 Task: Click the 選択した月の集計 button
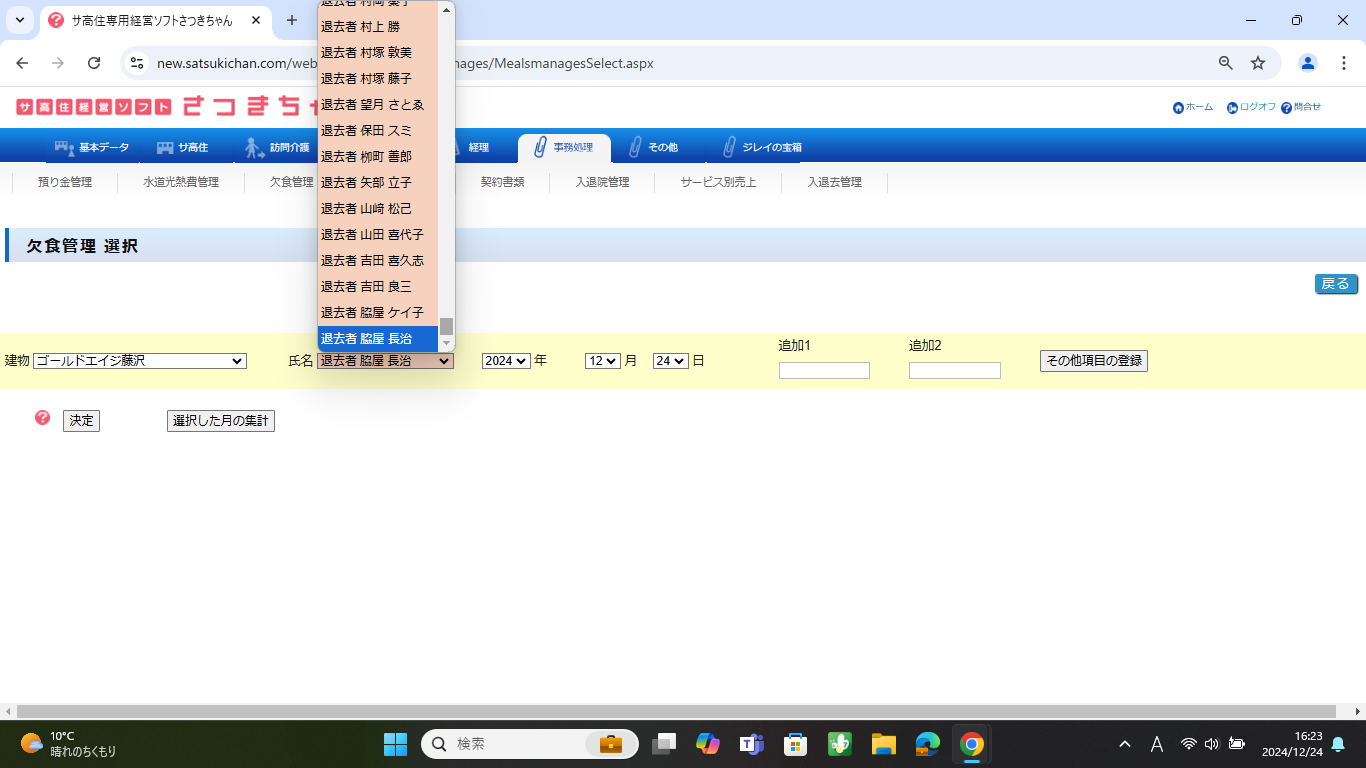[220, 421]
